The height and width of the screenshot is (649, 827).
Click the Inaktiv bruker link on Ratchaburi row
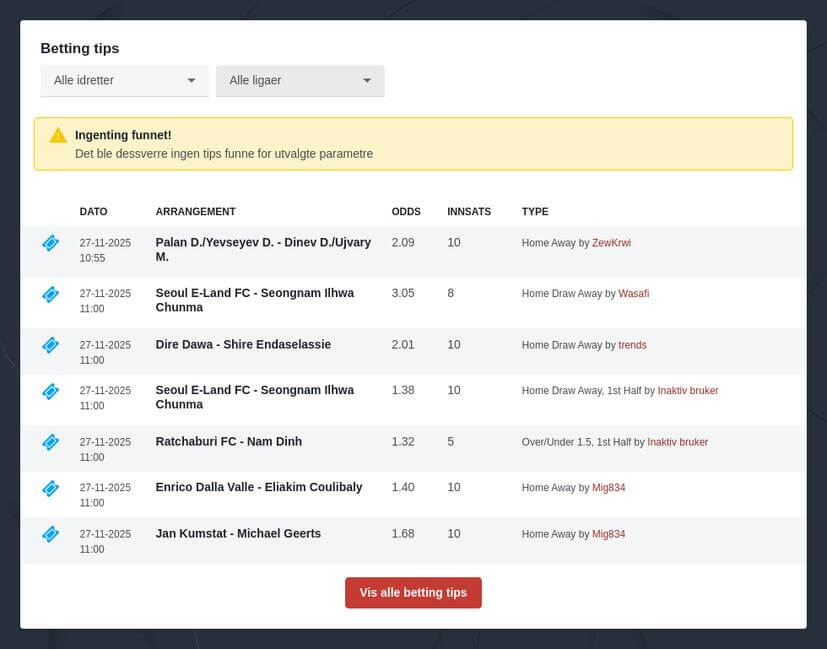(x=678, y=442)
